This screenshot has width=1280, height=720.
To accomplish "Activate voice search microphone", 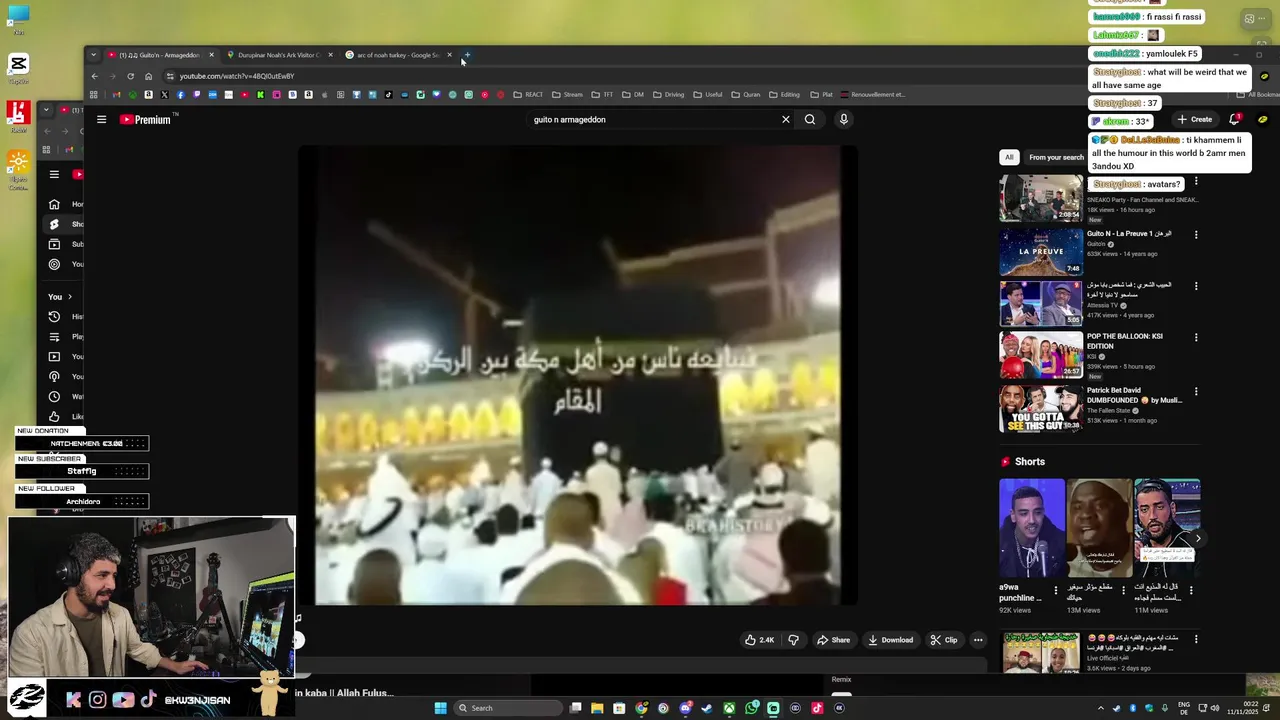I will (843, 119).
